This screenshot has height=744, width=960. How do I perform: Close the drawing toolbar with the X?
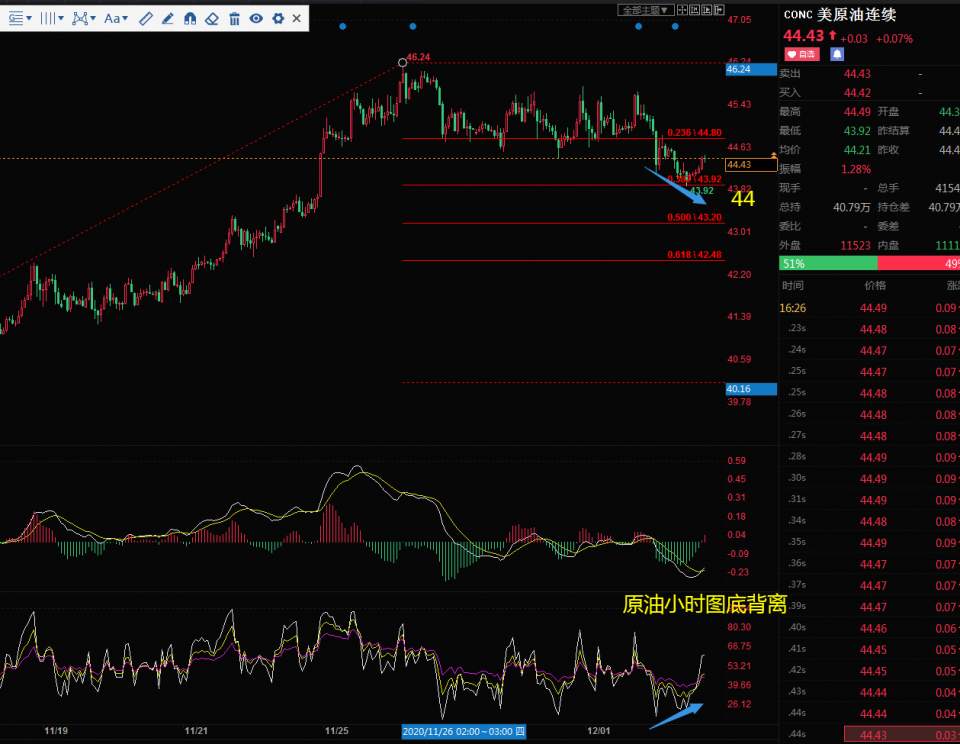[297, 18]
